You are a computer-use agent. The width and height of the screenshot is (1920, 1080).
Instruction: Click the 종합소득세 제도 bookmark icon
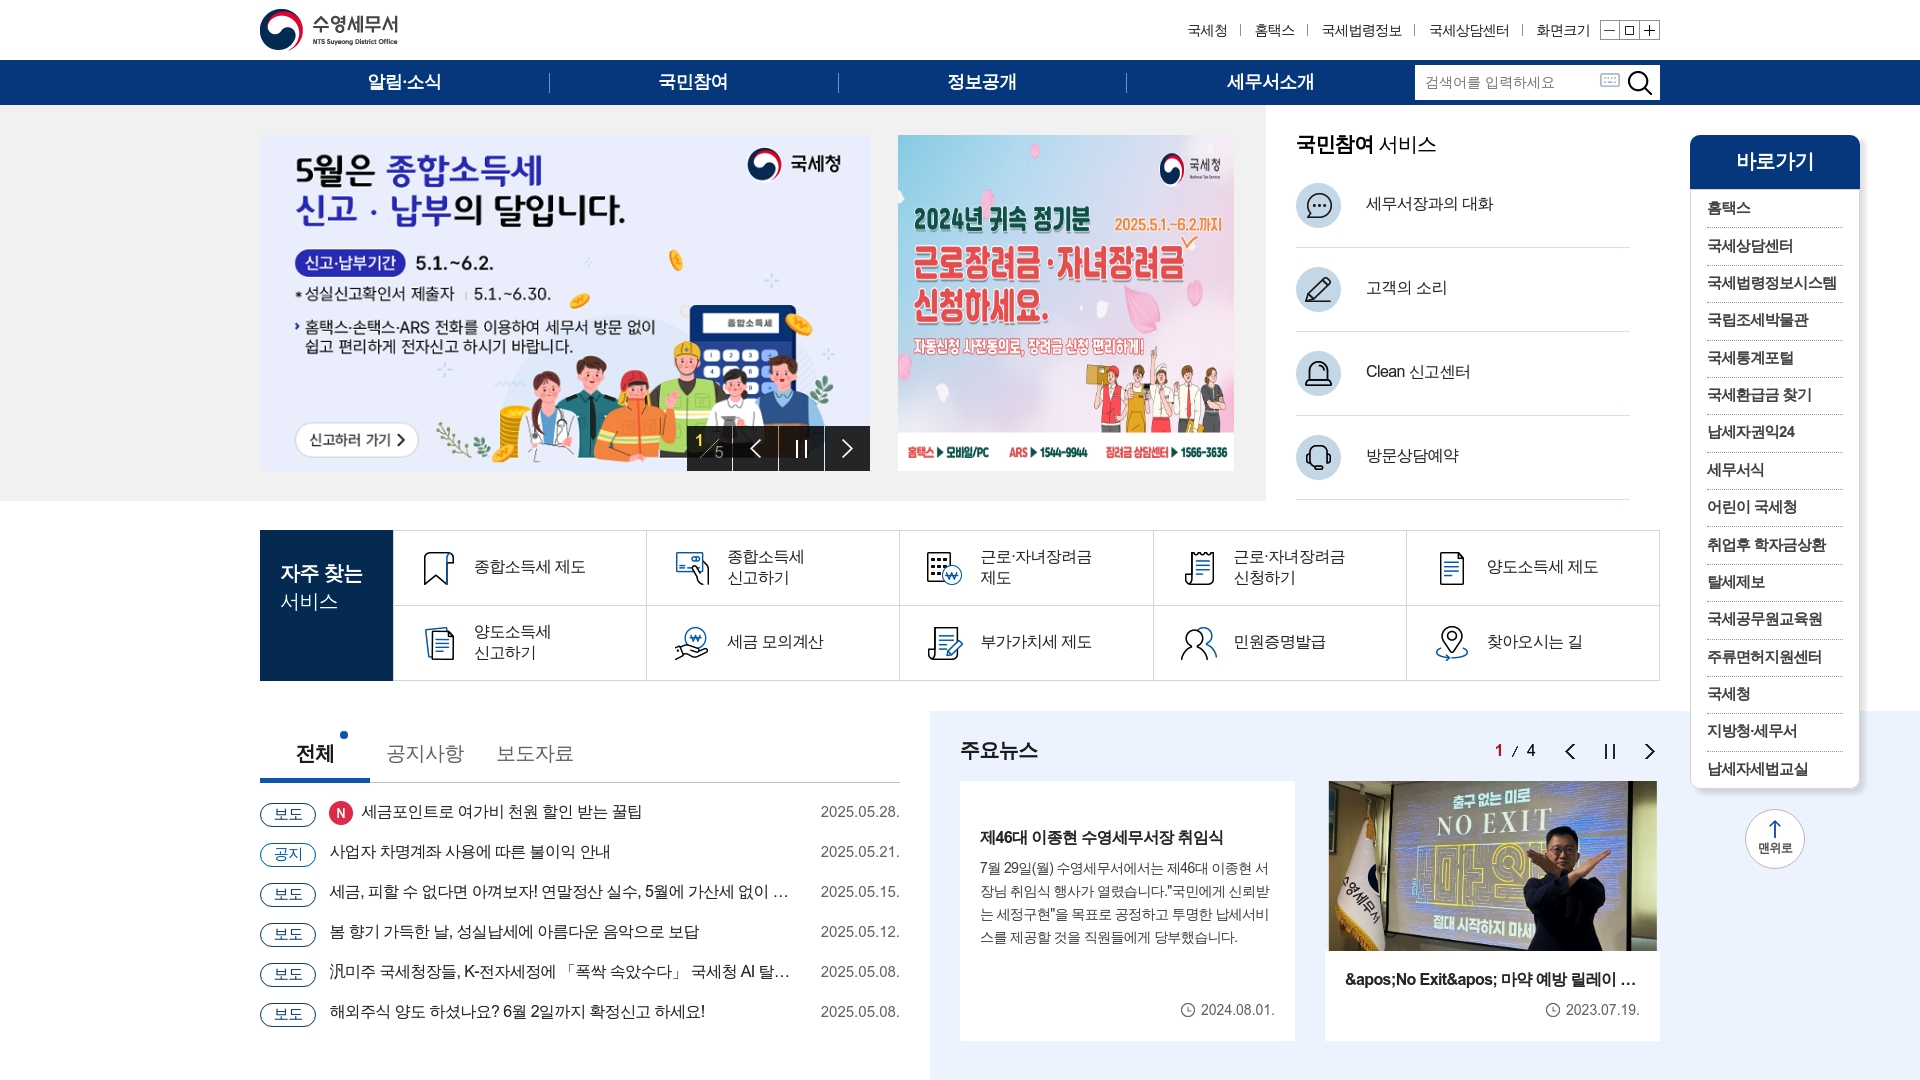438,568
